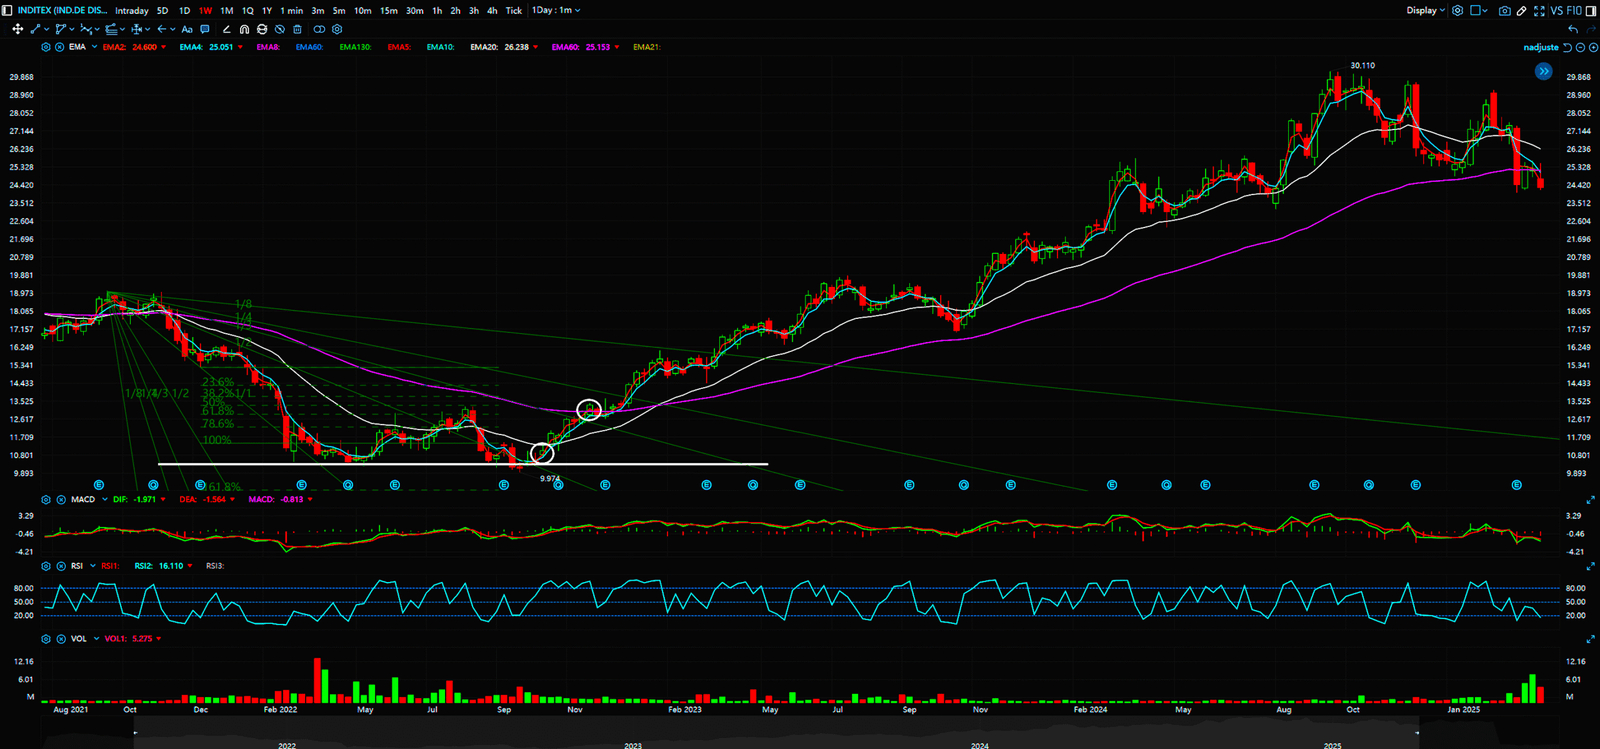Switch to the 1M timeframe tab

[227, 11]
